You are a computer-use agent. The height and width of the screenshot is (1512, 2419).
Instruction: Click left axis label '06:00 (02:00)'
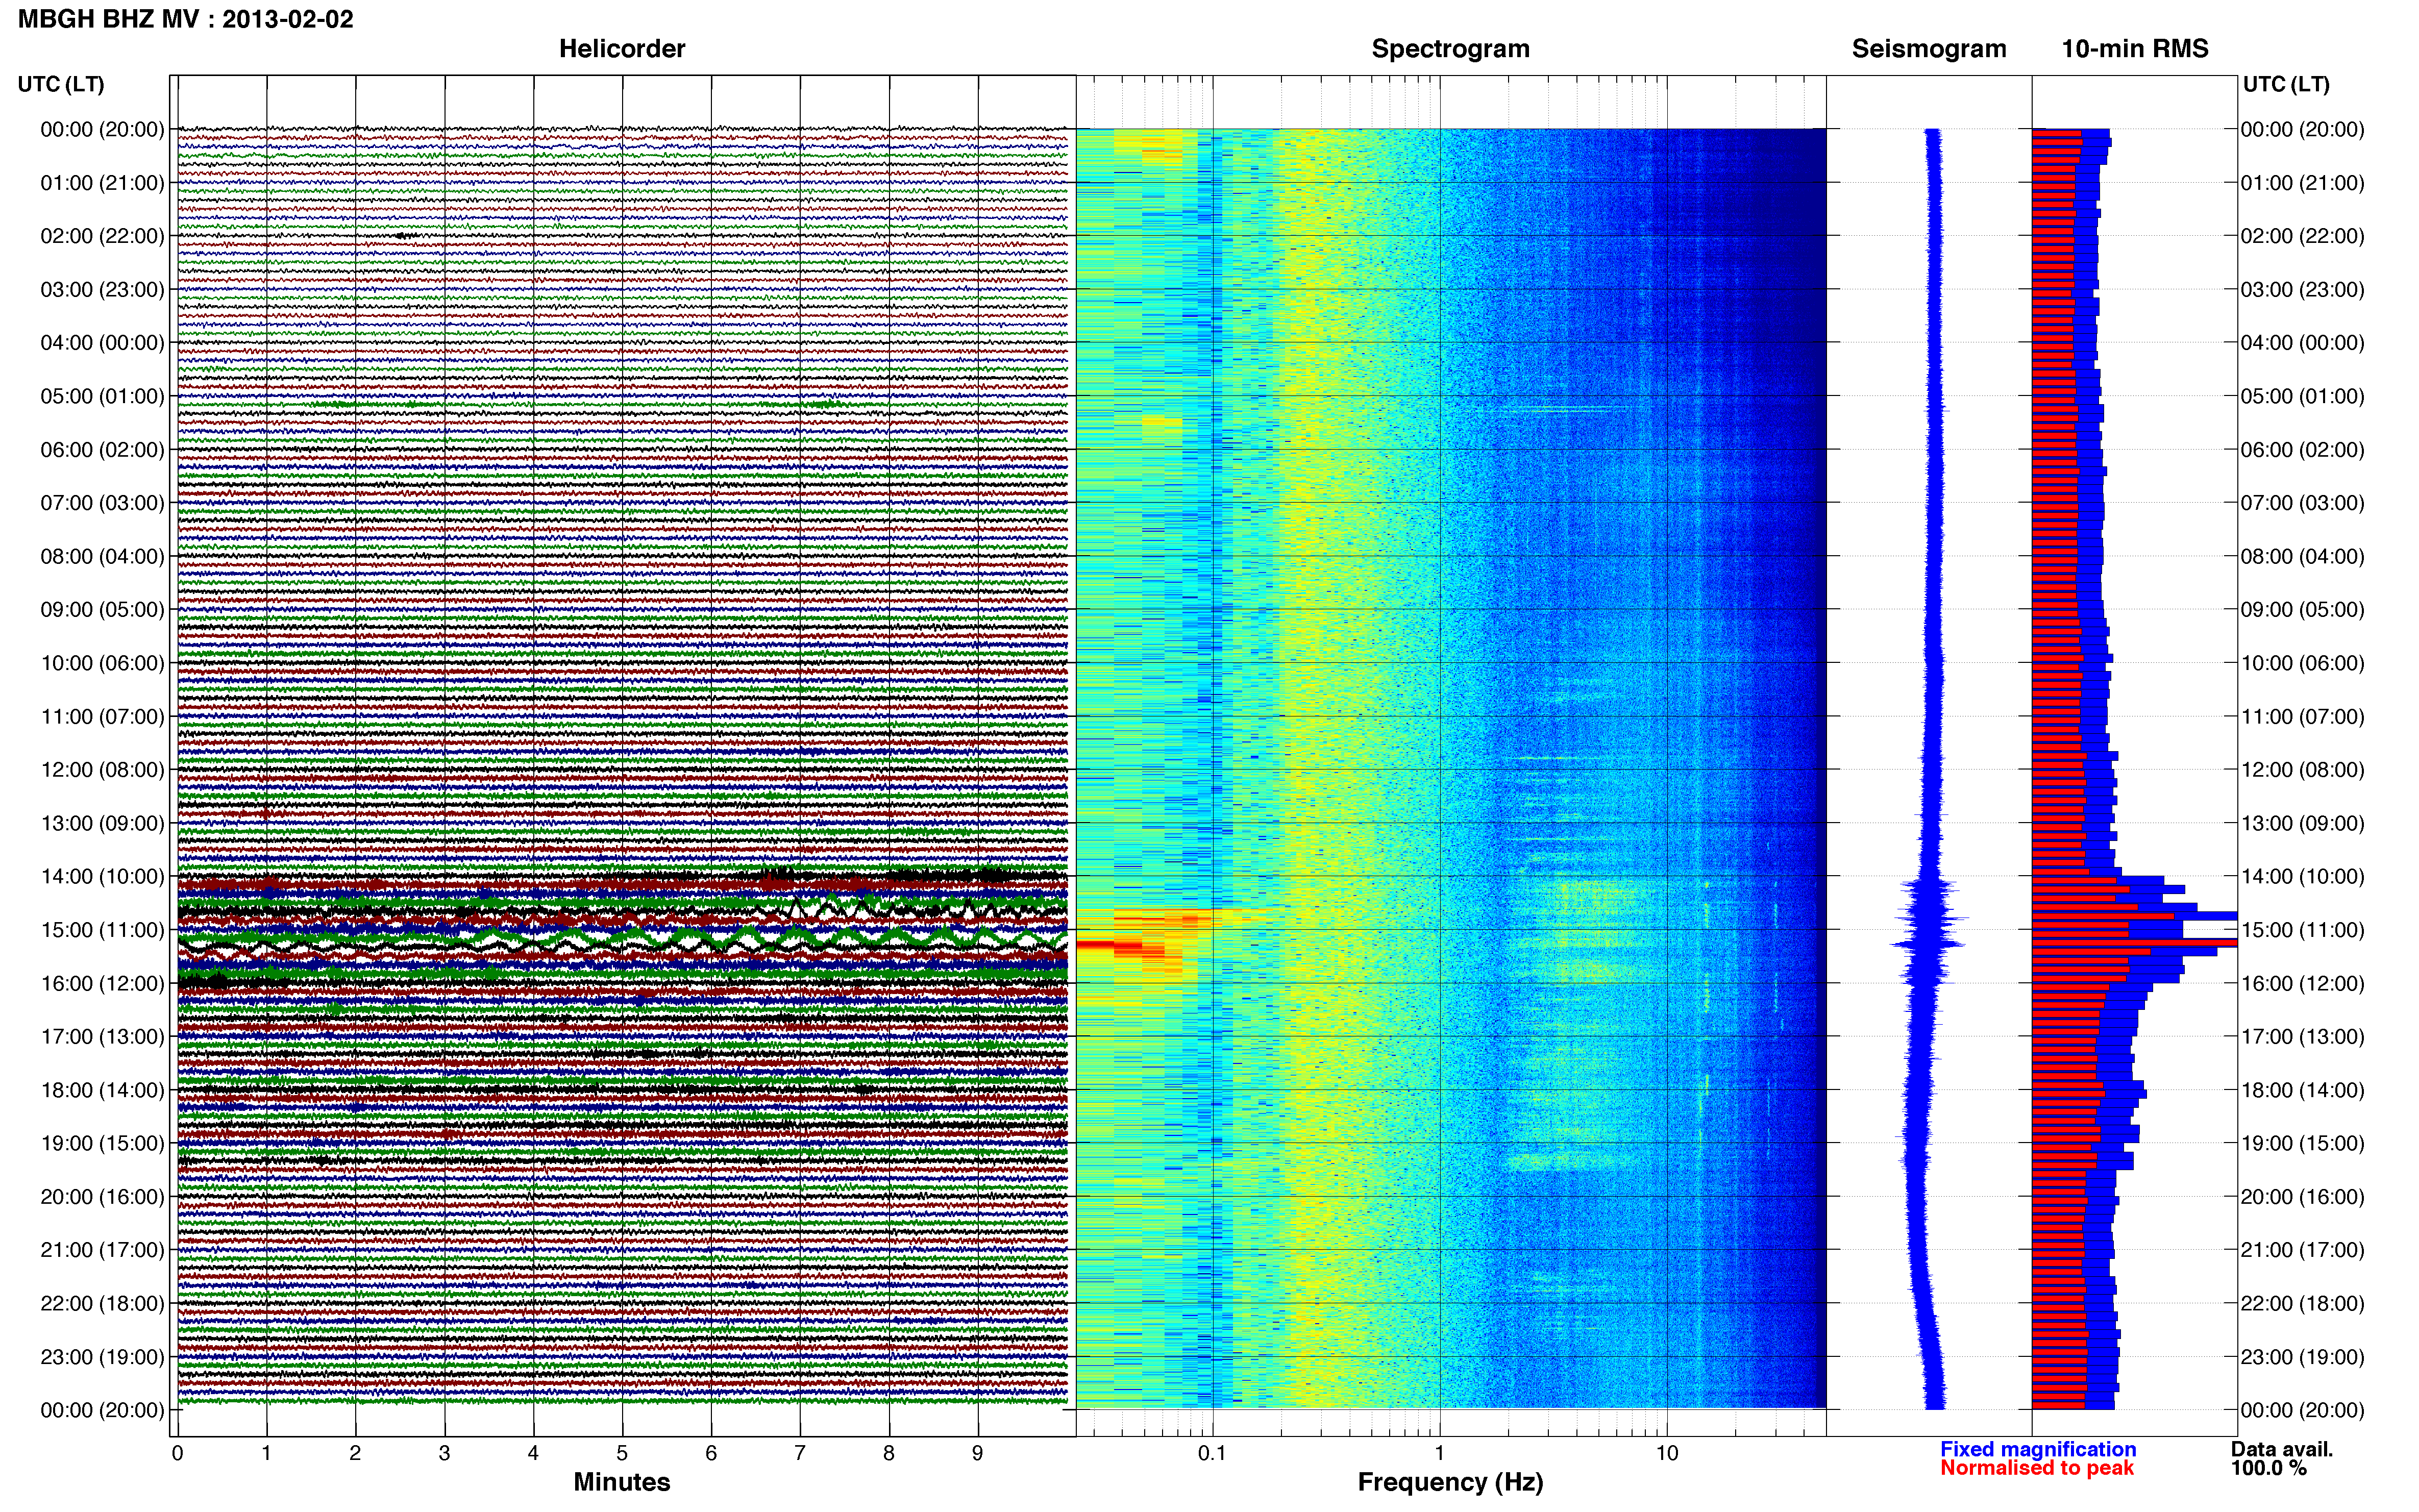102,449
